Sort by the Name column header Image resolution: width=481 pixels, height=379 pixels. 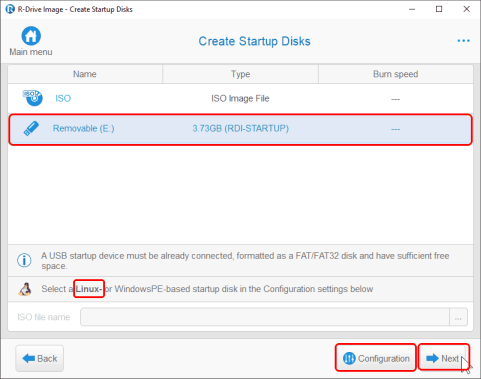click(85, 74)
